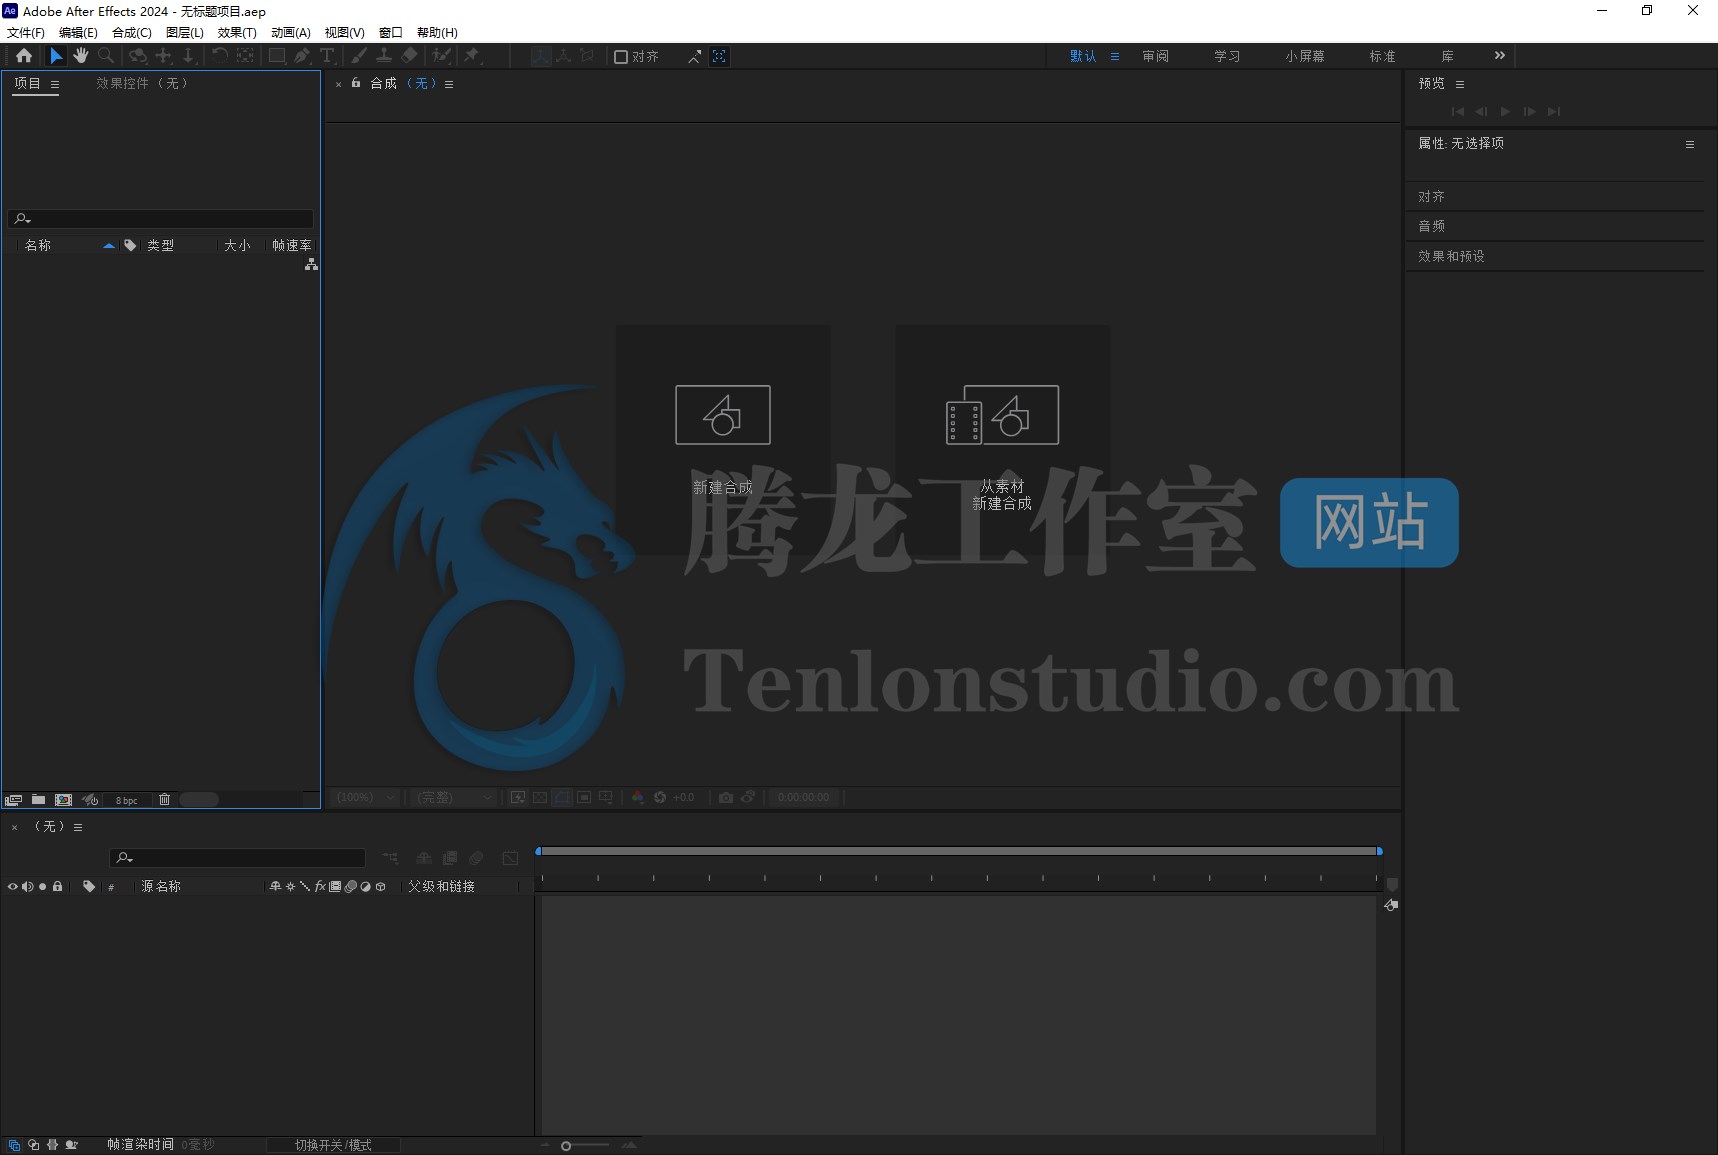Click the Home icon in toolbar
The height and width of the screenshot is (1155, 1718).
point(24,56)
